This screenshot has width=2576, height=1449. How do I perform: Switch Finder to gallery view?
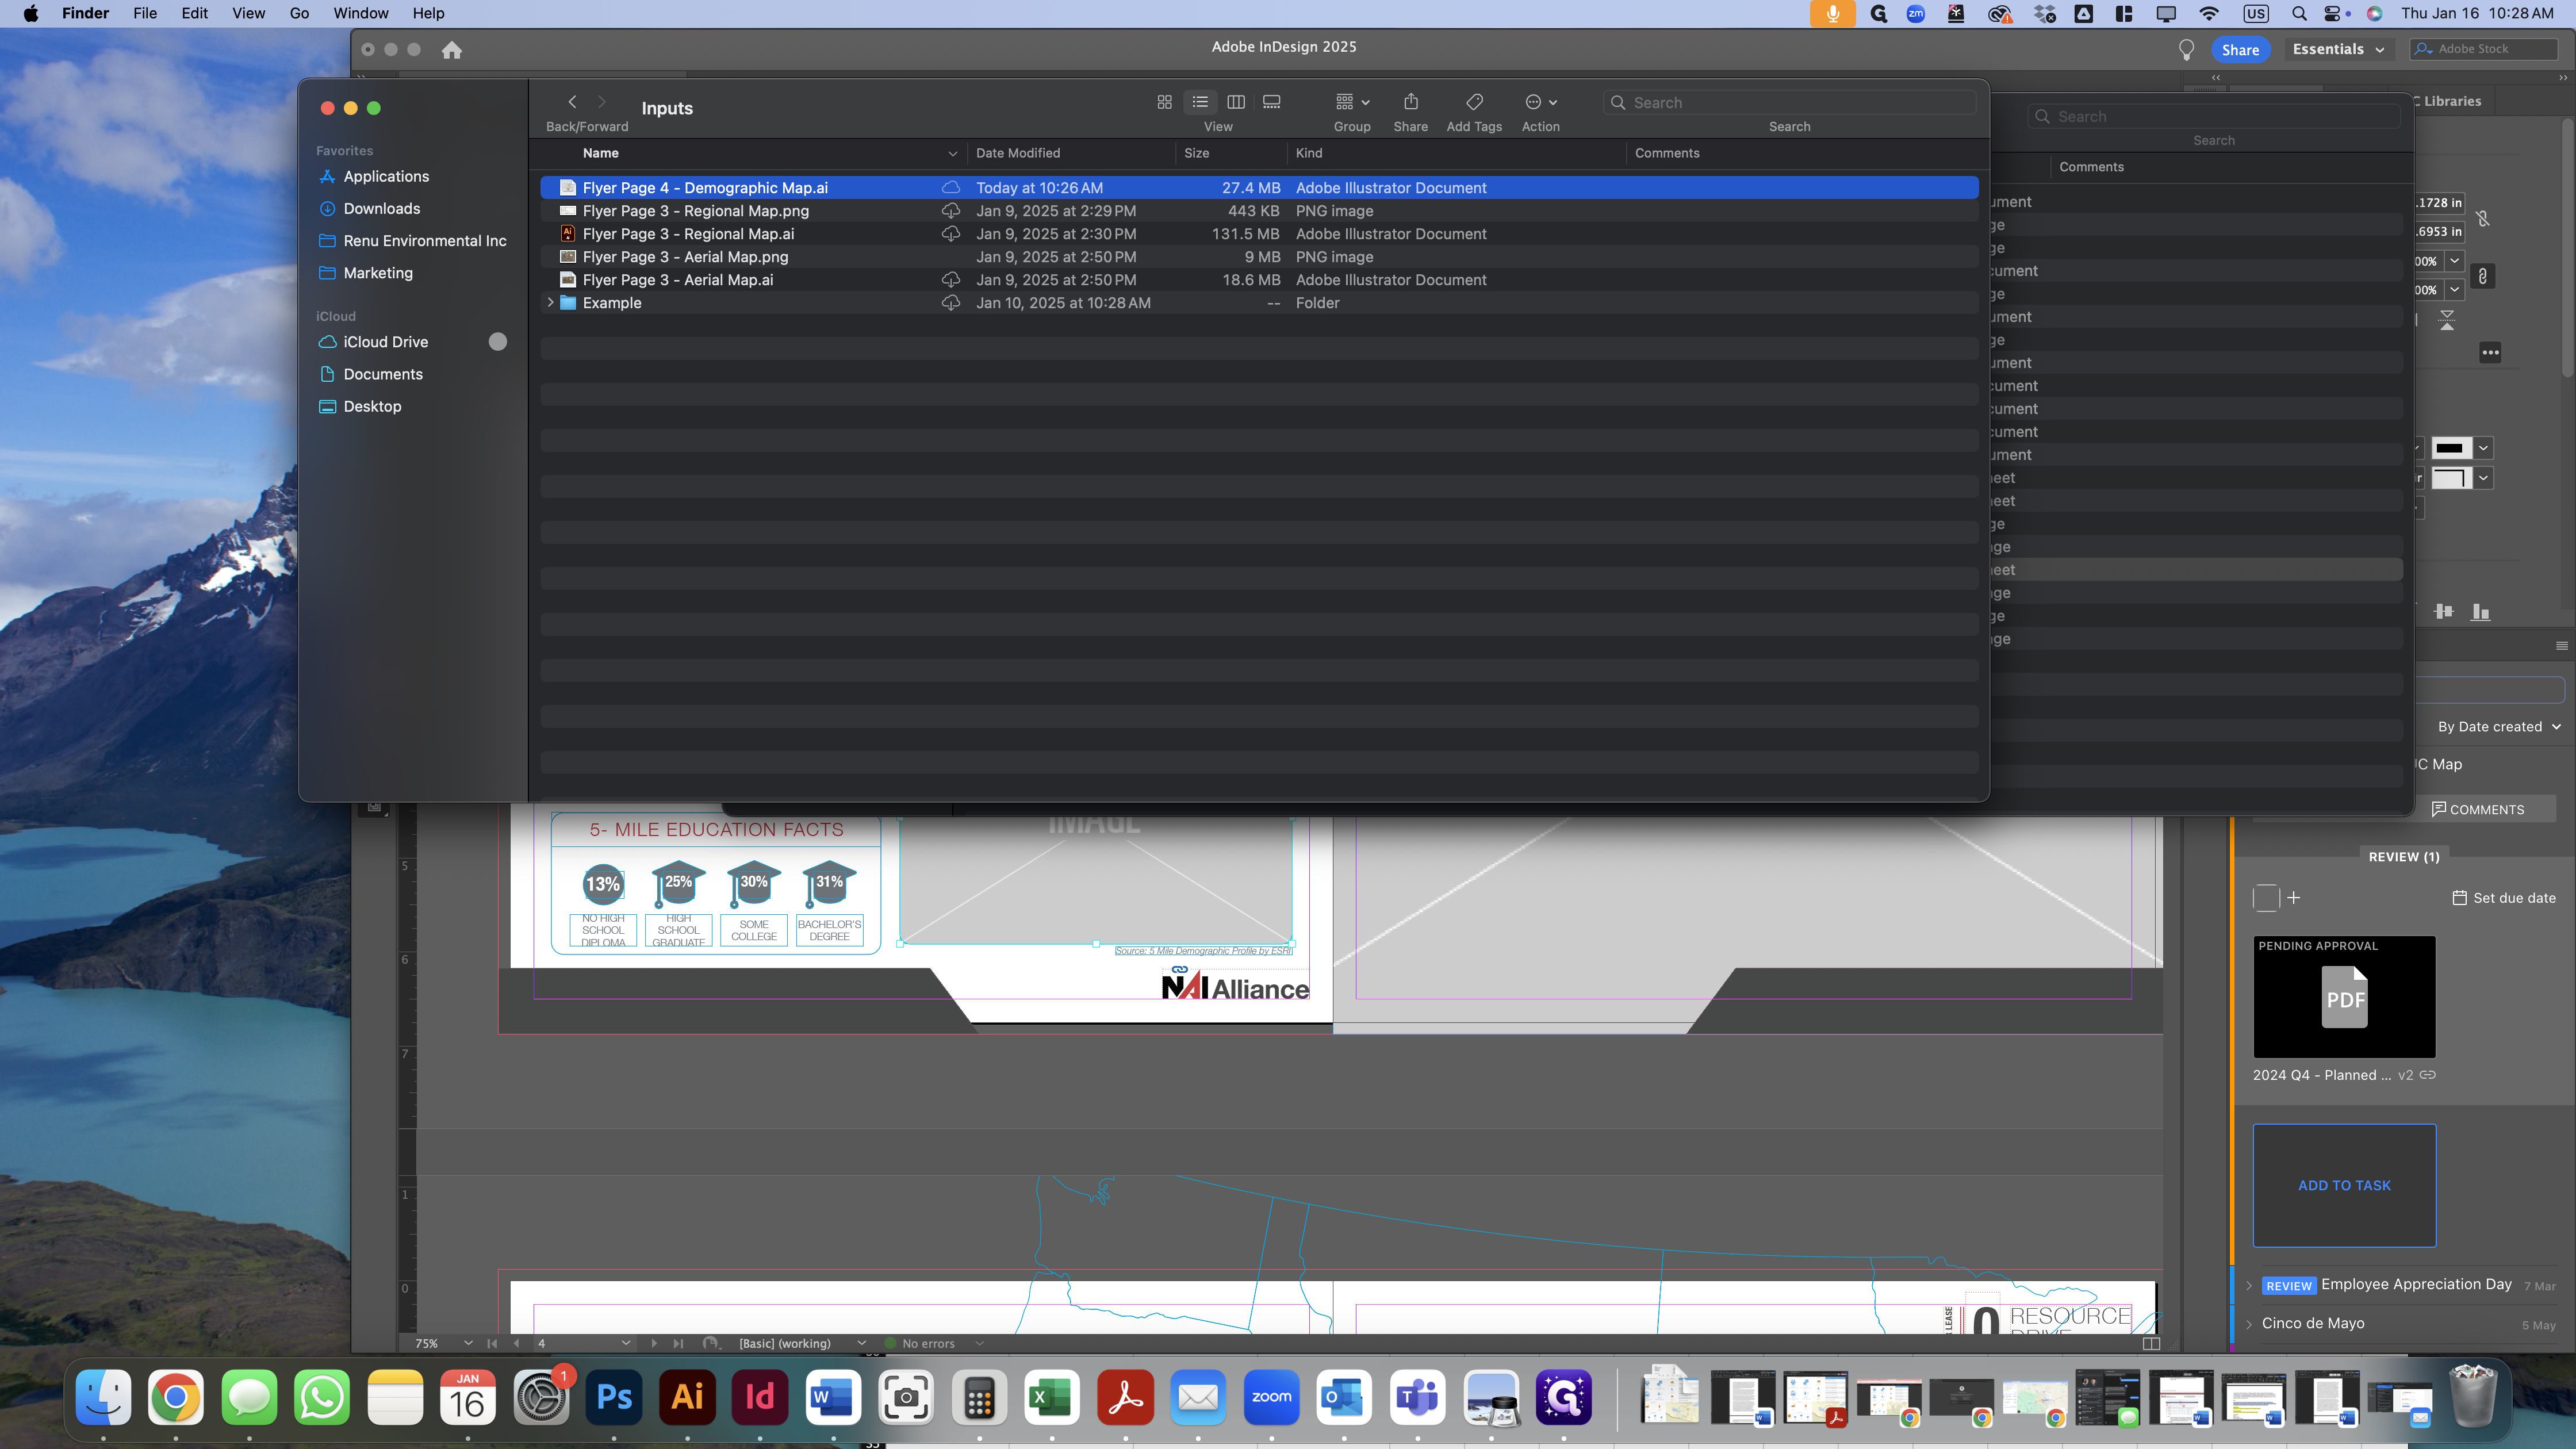point(1272,102)
